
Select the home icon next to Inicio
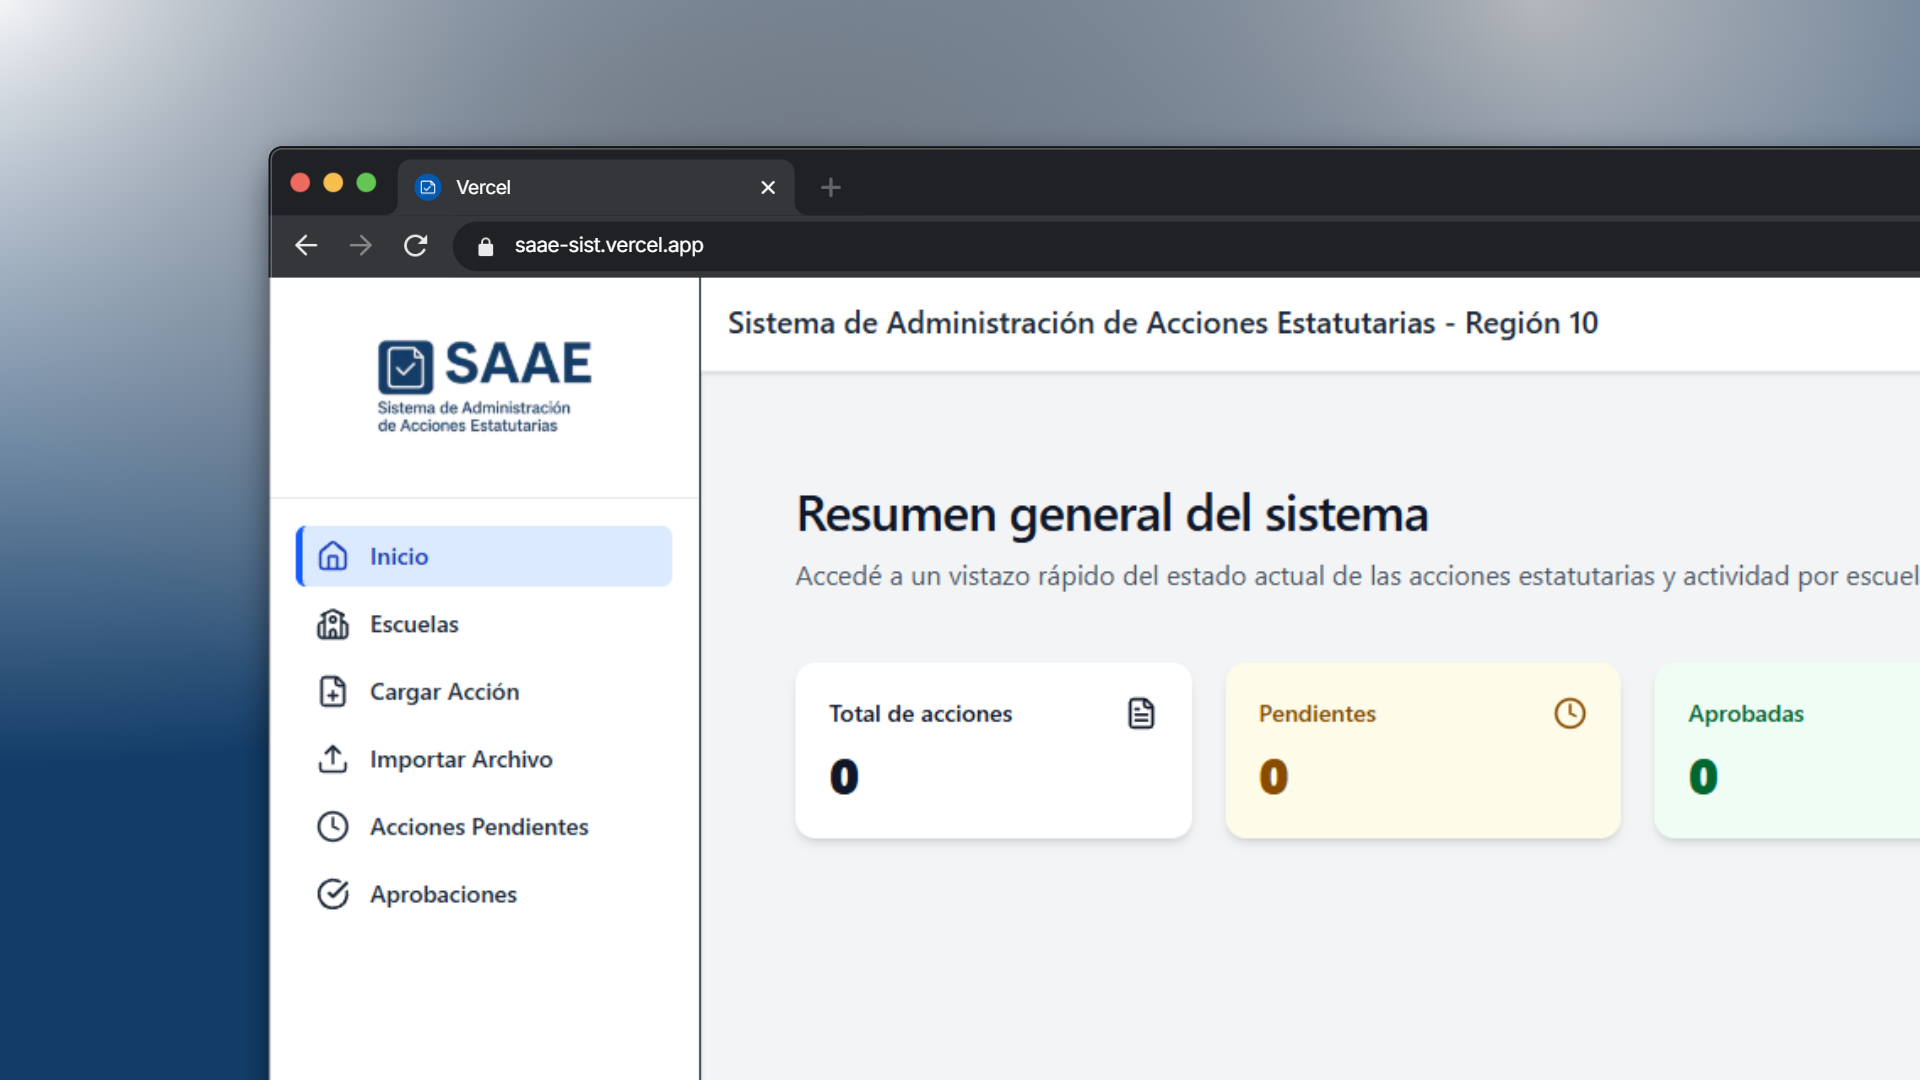[x=333, y=556]
